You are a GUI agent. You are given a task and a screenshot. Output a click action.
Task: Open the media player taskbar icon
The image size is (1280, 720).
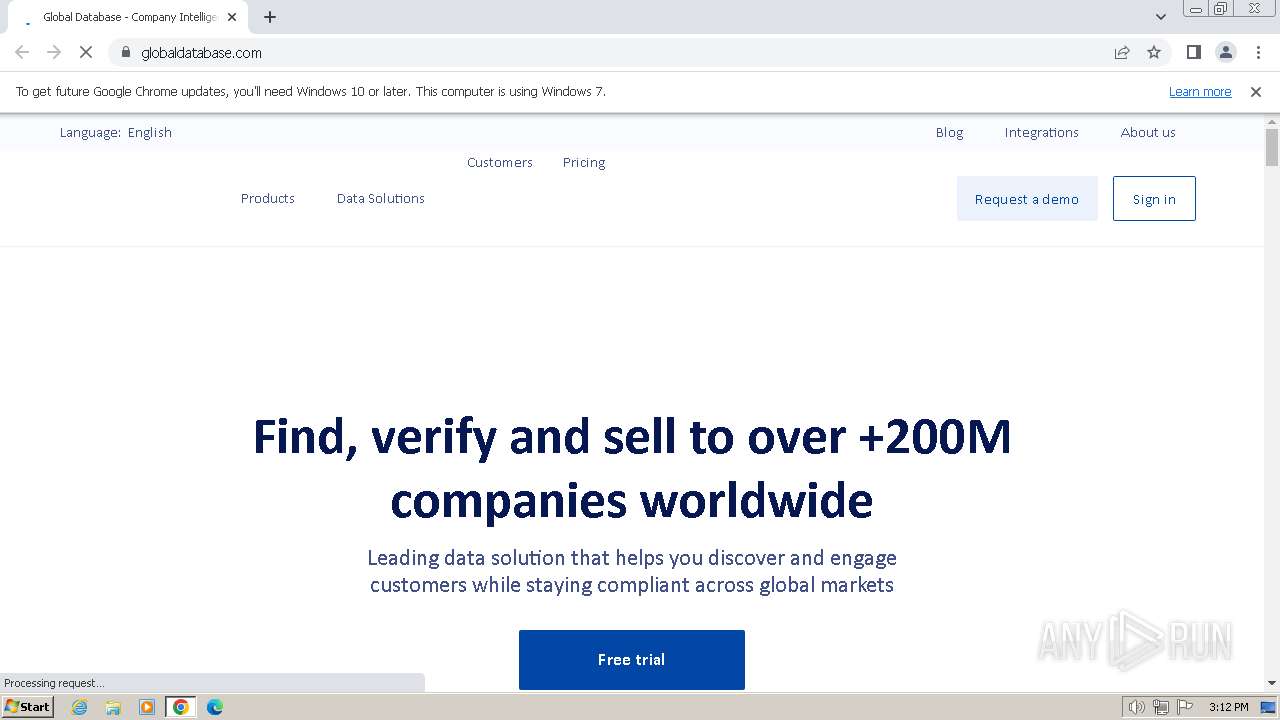(147, 707)
